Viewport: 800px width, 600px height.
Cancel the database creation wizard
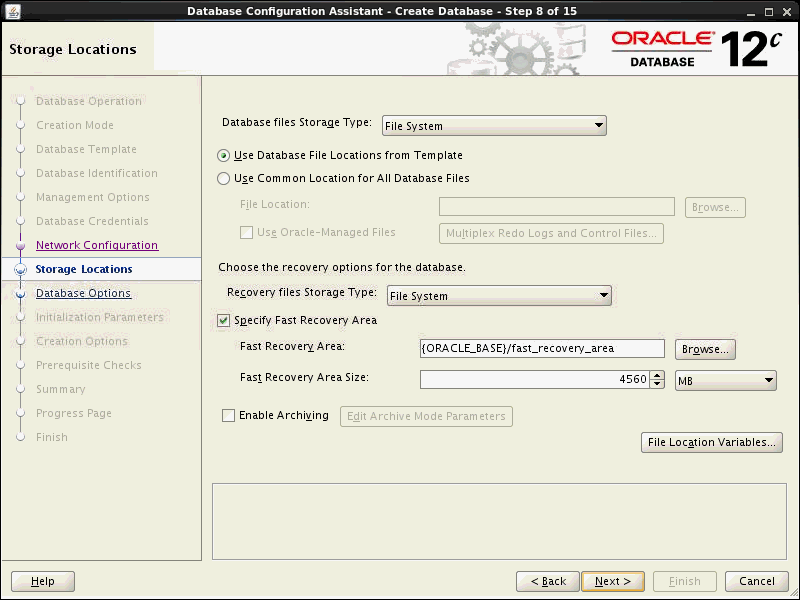[757, 581]
